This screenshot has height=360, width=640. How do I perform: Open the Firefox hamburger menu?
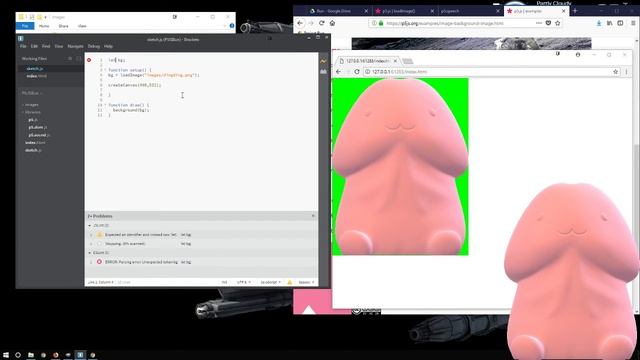tap(633, 23)
